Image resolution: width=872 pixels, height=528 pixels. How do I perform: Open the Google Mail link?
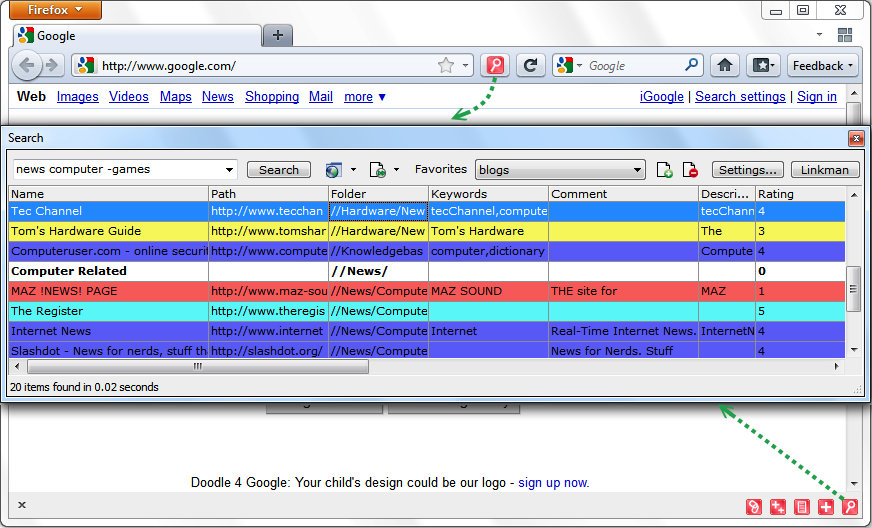point(321,97)
